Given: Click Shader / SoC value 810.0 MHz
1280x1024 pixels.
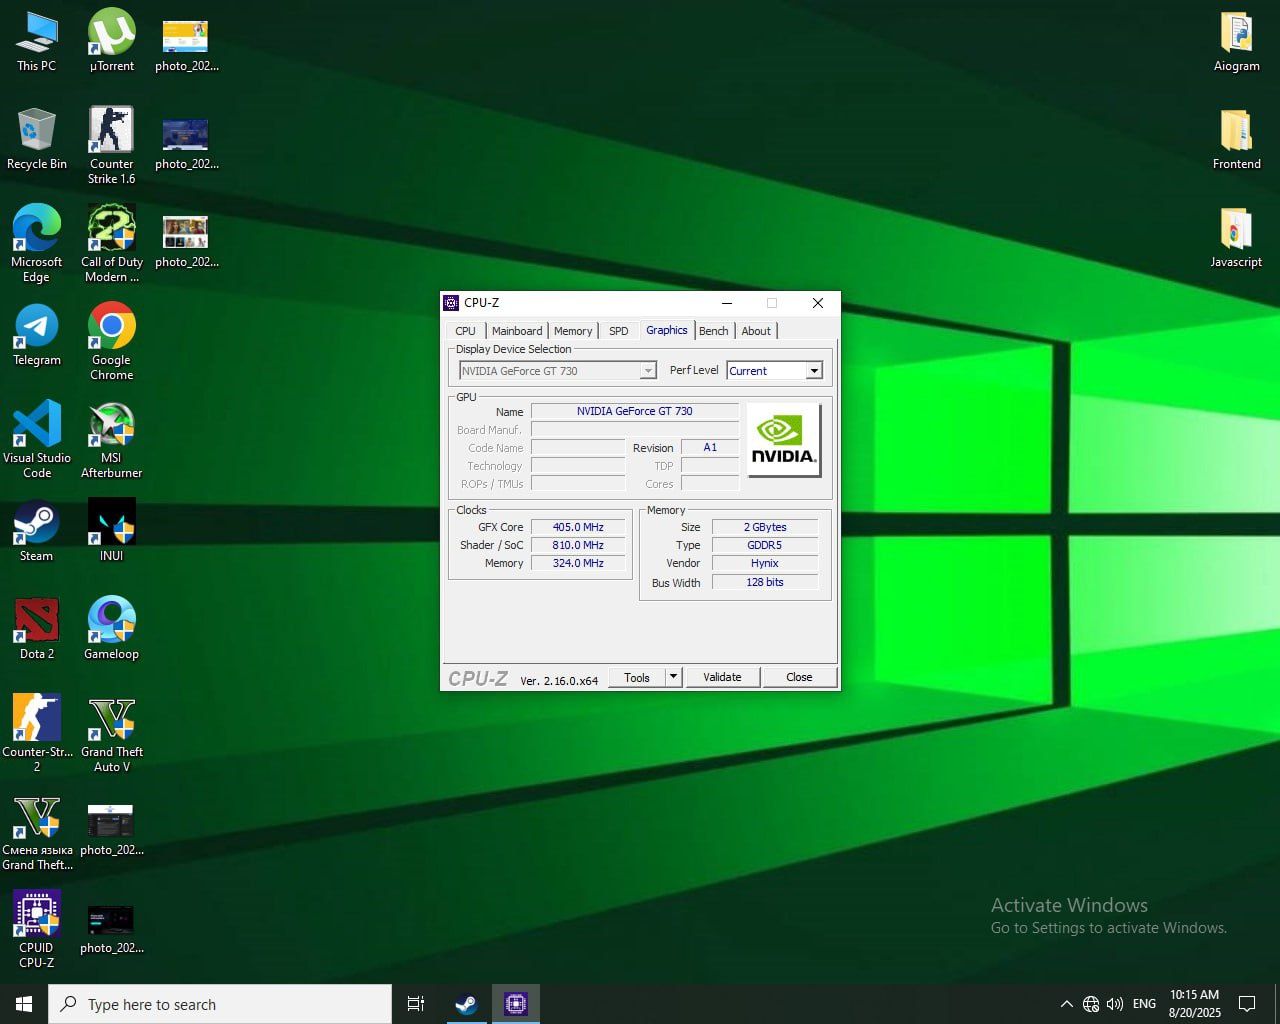Looking at the screenshot, I should click(x=578, y=545).
